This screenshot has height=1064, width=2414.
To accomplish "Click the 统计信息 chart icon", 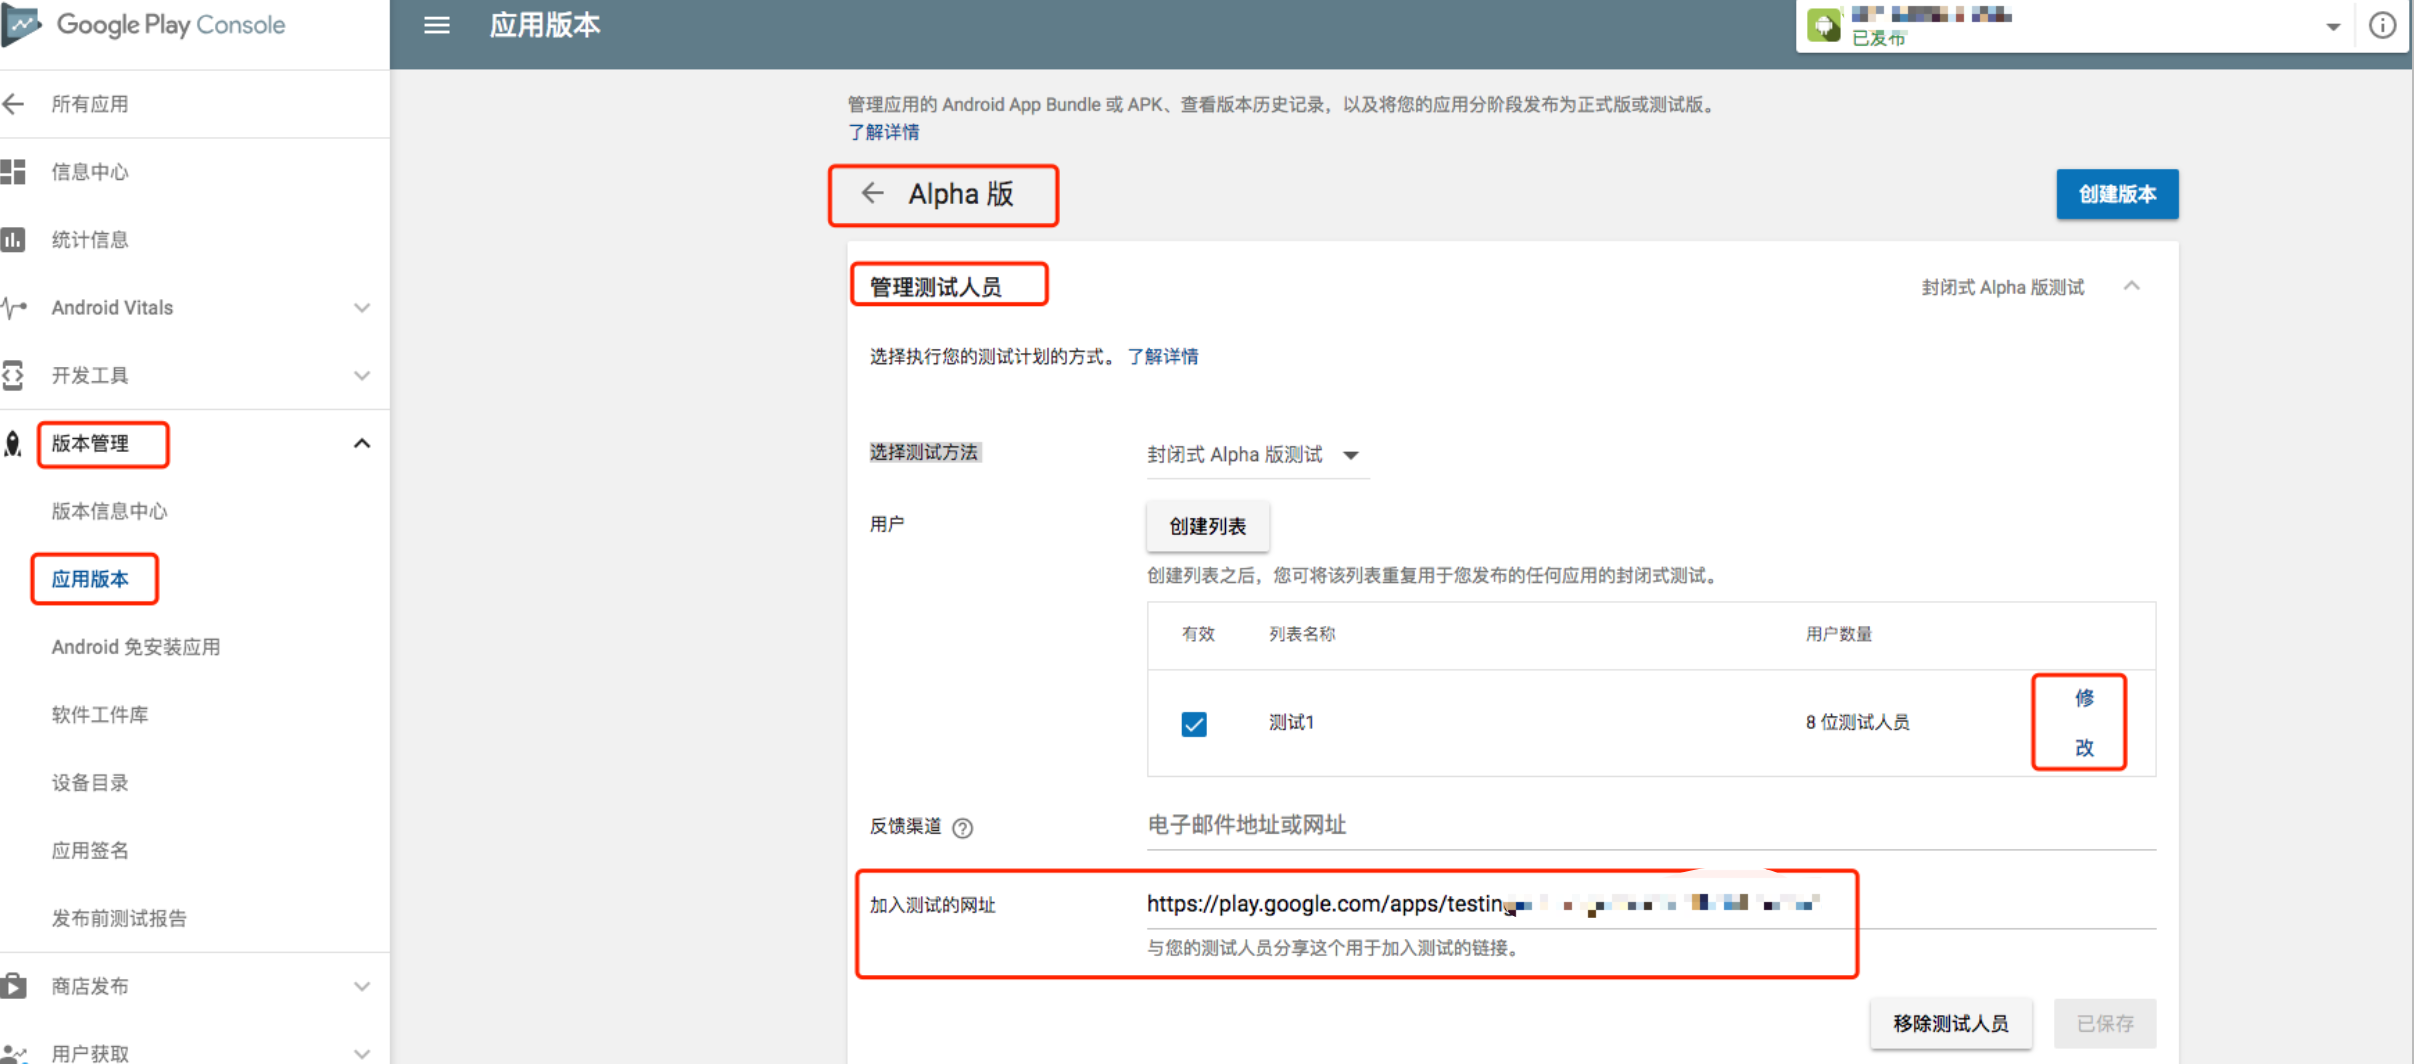I will click(14, 240).
